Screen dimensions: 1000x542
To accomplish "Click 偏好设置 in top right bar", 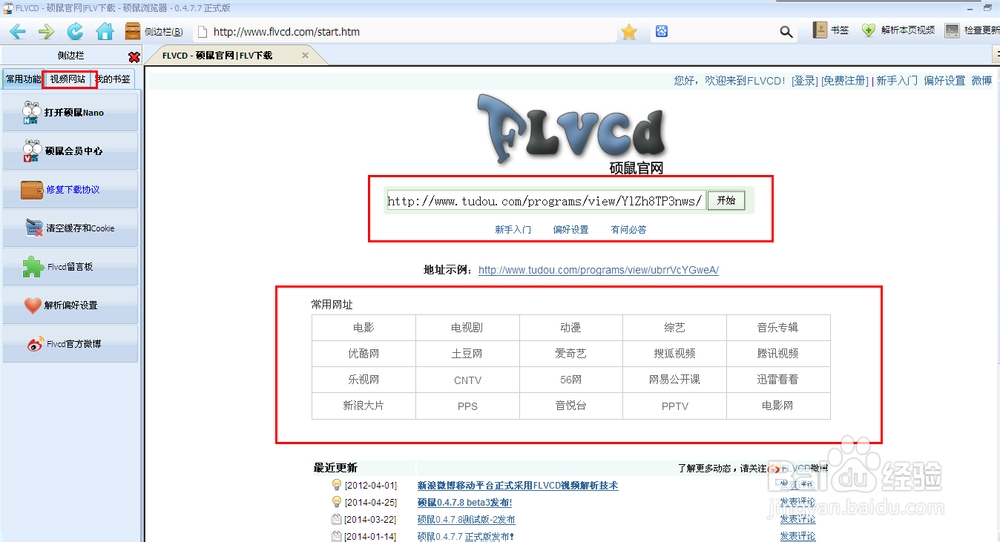I will tap(945, 80).
